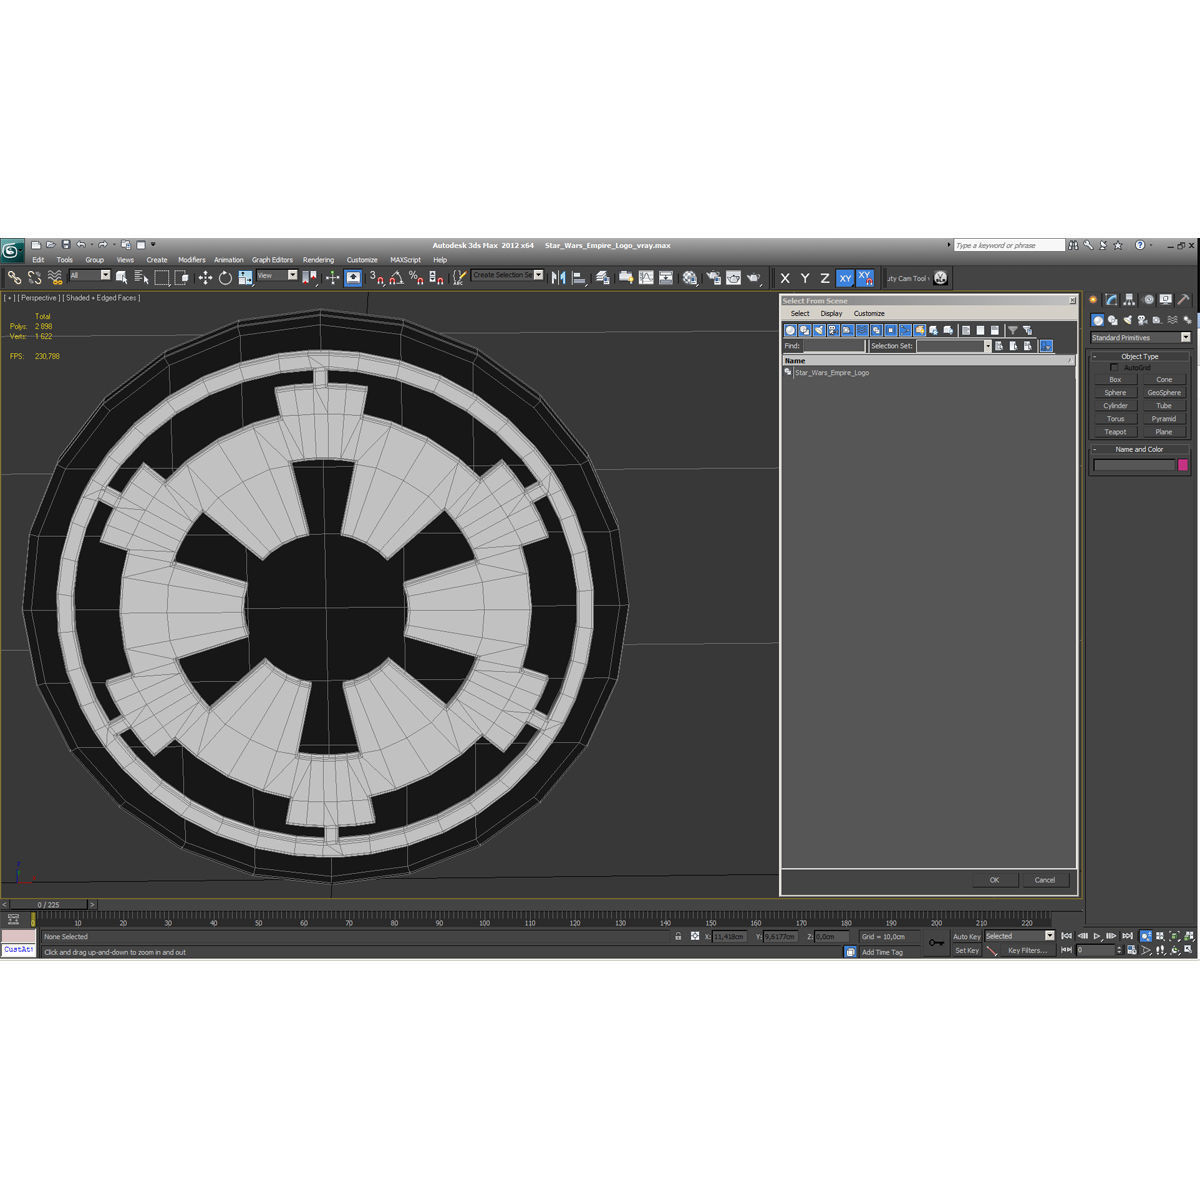
Task: Open the Utilities hammer panel tab
Action: tap(1183, 299)
